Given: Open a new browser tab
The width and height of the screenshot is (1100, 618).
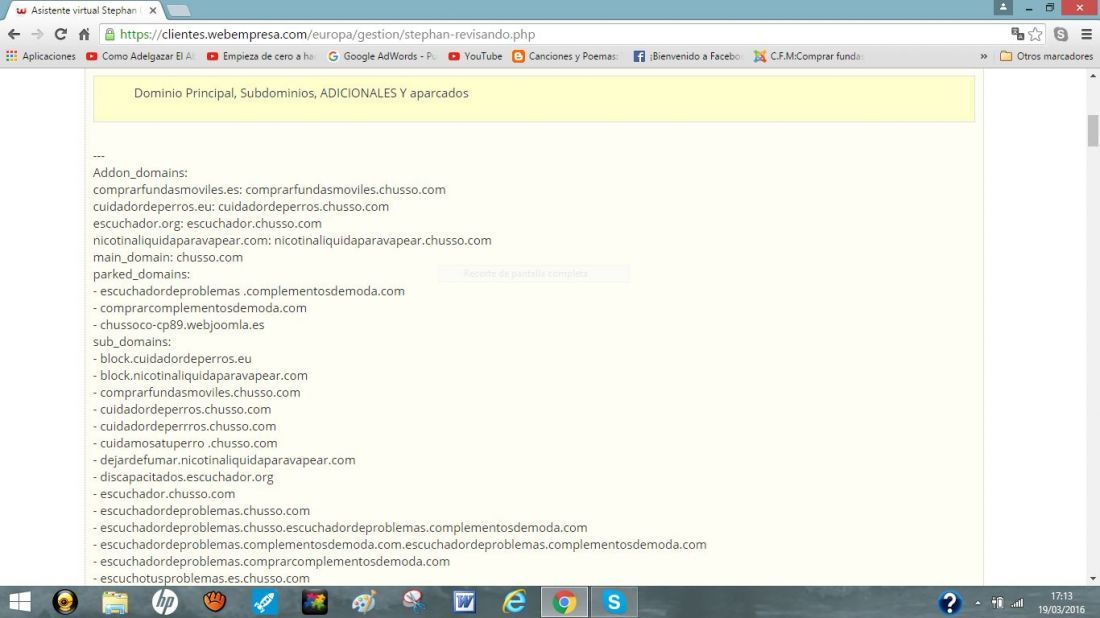Looking at the screenshot, I should [x=179, y=11].
